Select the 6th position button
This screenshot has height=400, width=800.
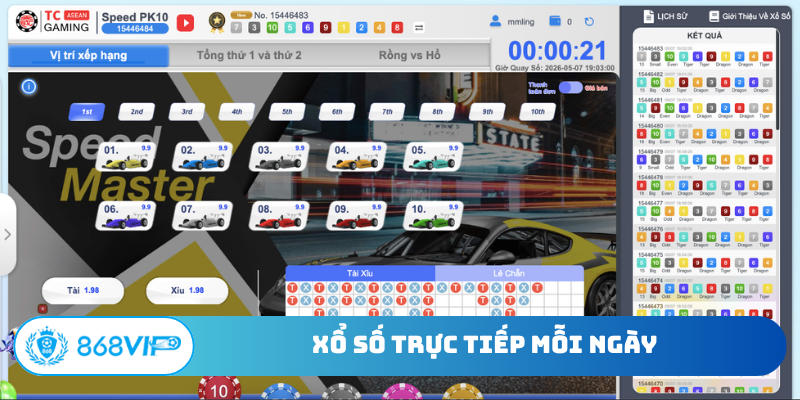pyautogui.click(x=337, y=112)
